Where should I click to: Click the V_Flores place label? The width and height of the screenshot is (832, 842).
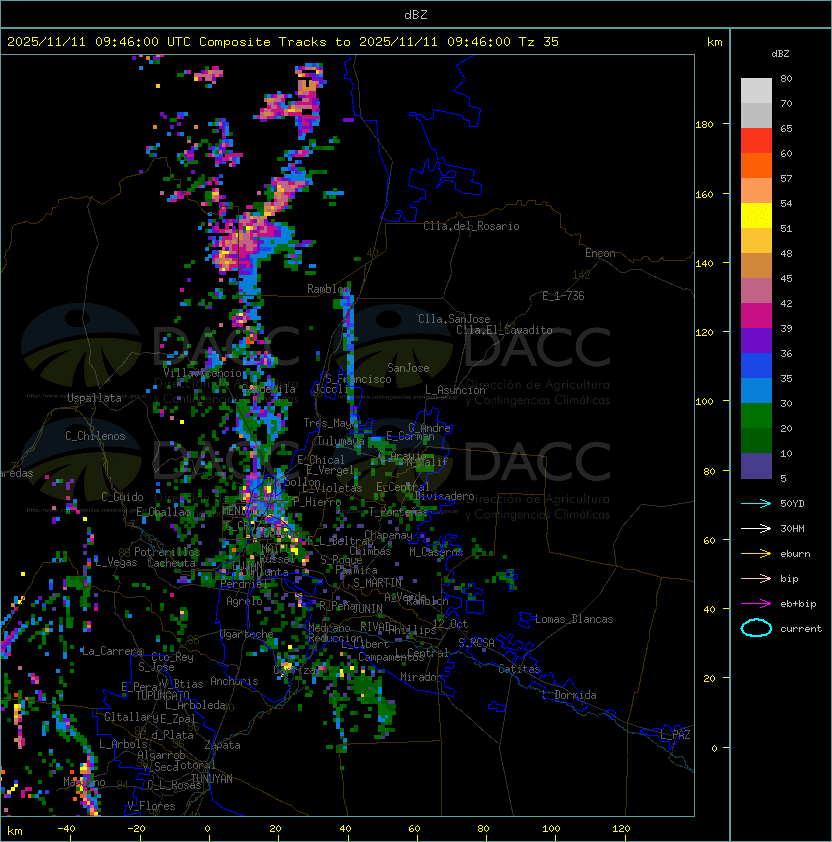tap(151, 805)
